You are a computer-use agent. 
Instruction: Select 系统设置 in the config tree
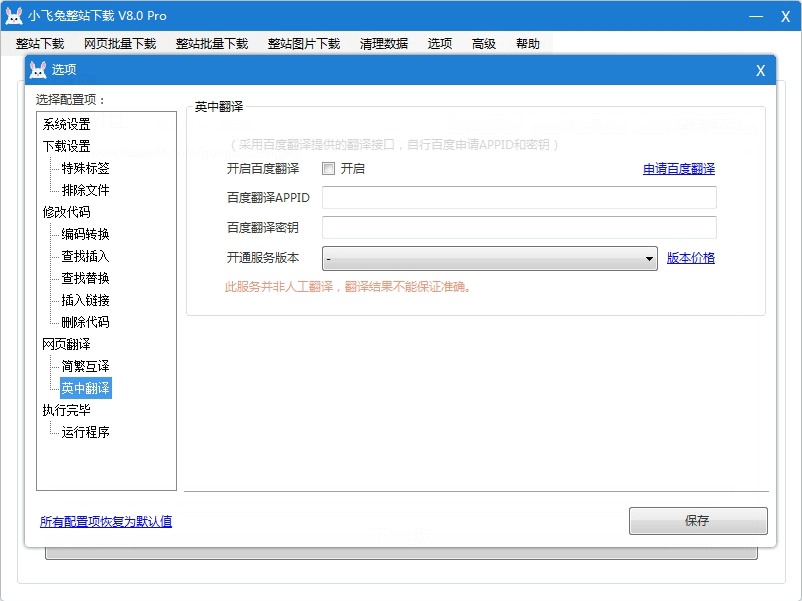point(66,125)
